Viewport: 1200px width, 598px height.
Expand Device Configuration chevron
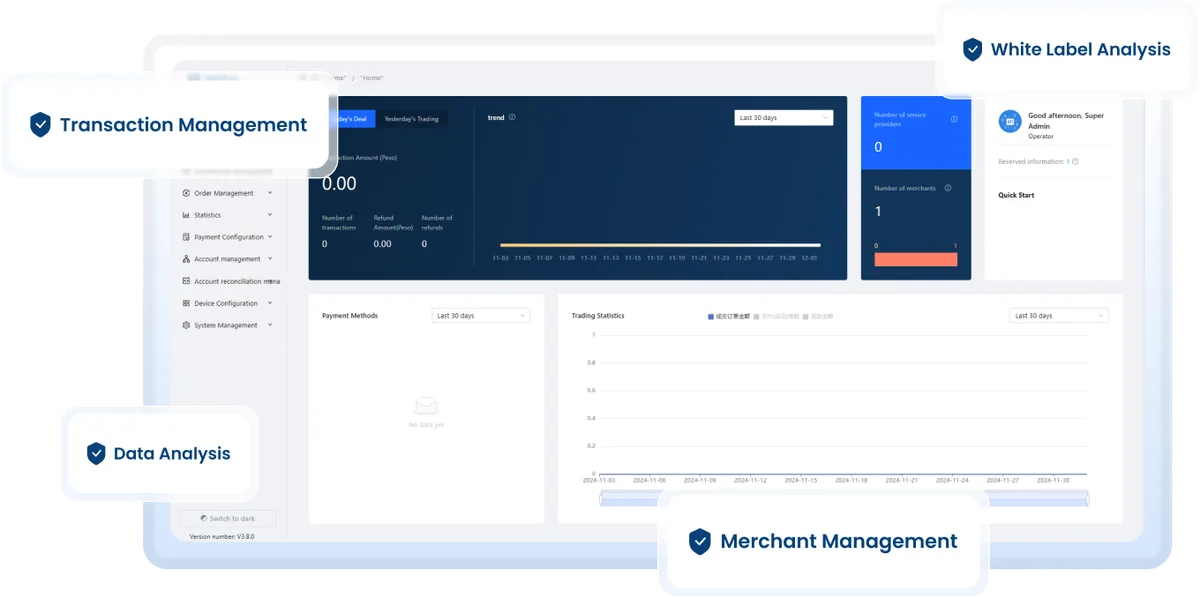(270, 303)
